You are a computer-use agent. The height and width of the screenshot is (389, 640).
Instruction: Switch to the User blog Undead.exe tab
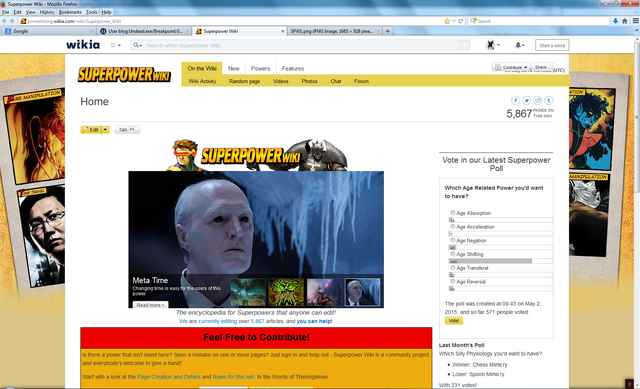[144, 31]
